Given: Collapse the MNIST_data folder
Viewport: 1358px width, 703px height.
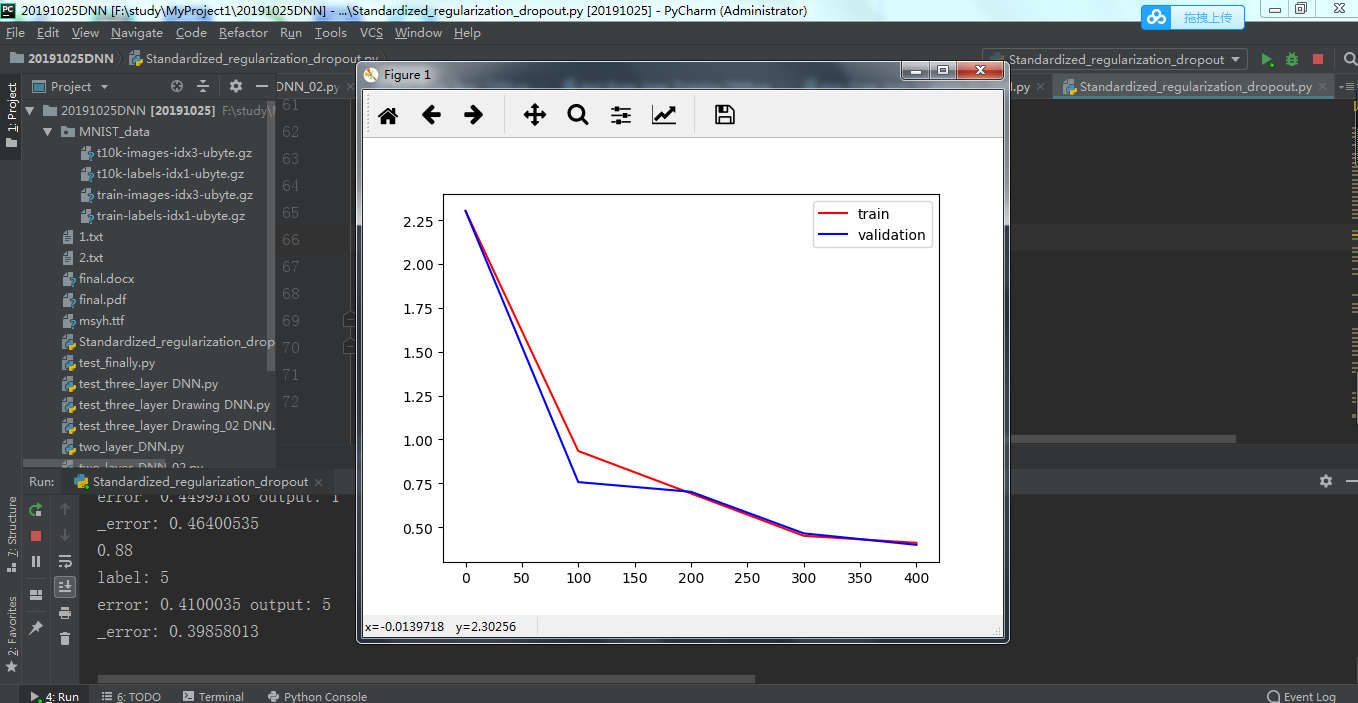Looking at the screenshot, I should tap(47, 132).
